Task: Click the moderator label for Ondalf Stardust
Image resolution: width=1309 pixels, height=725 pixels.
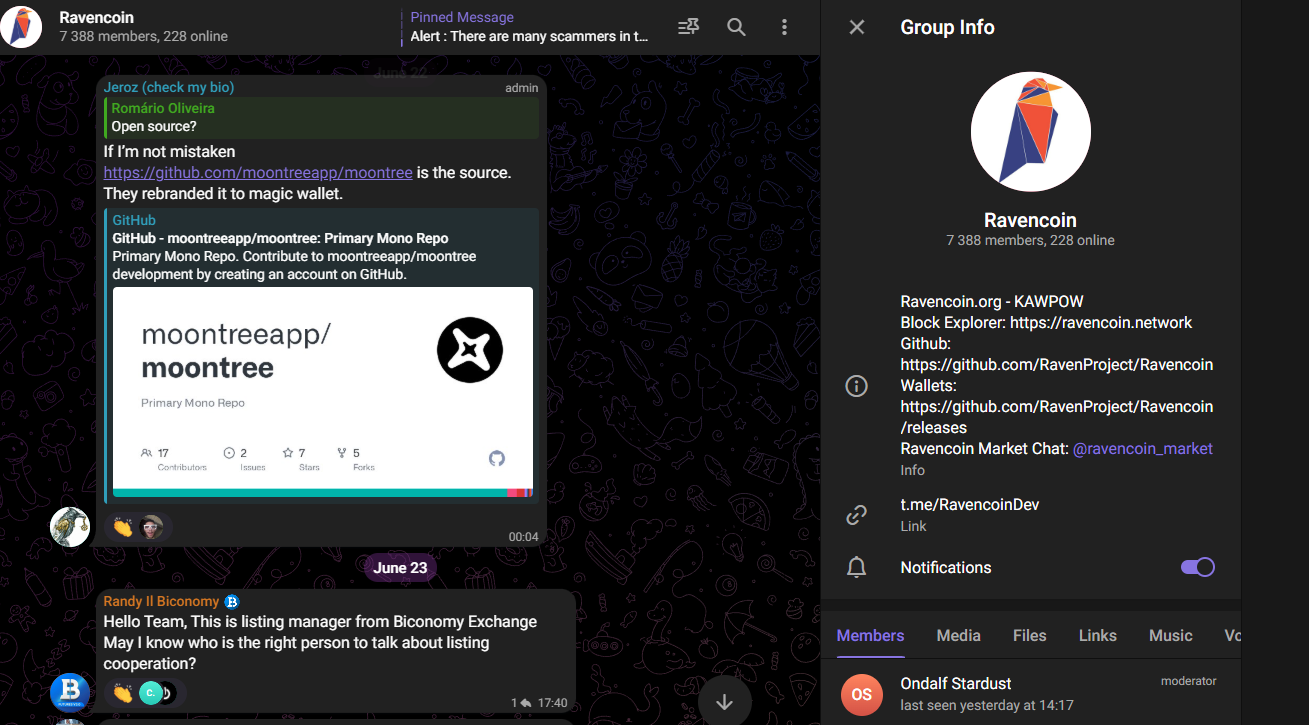Action: tap(1189, 681)
